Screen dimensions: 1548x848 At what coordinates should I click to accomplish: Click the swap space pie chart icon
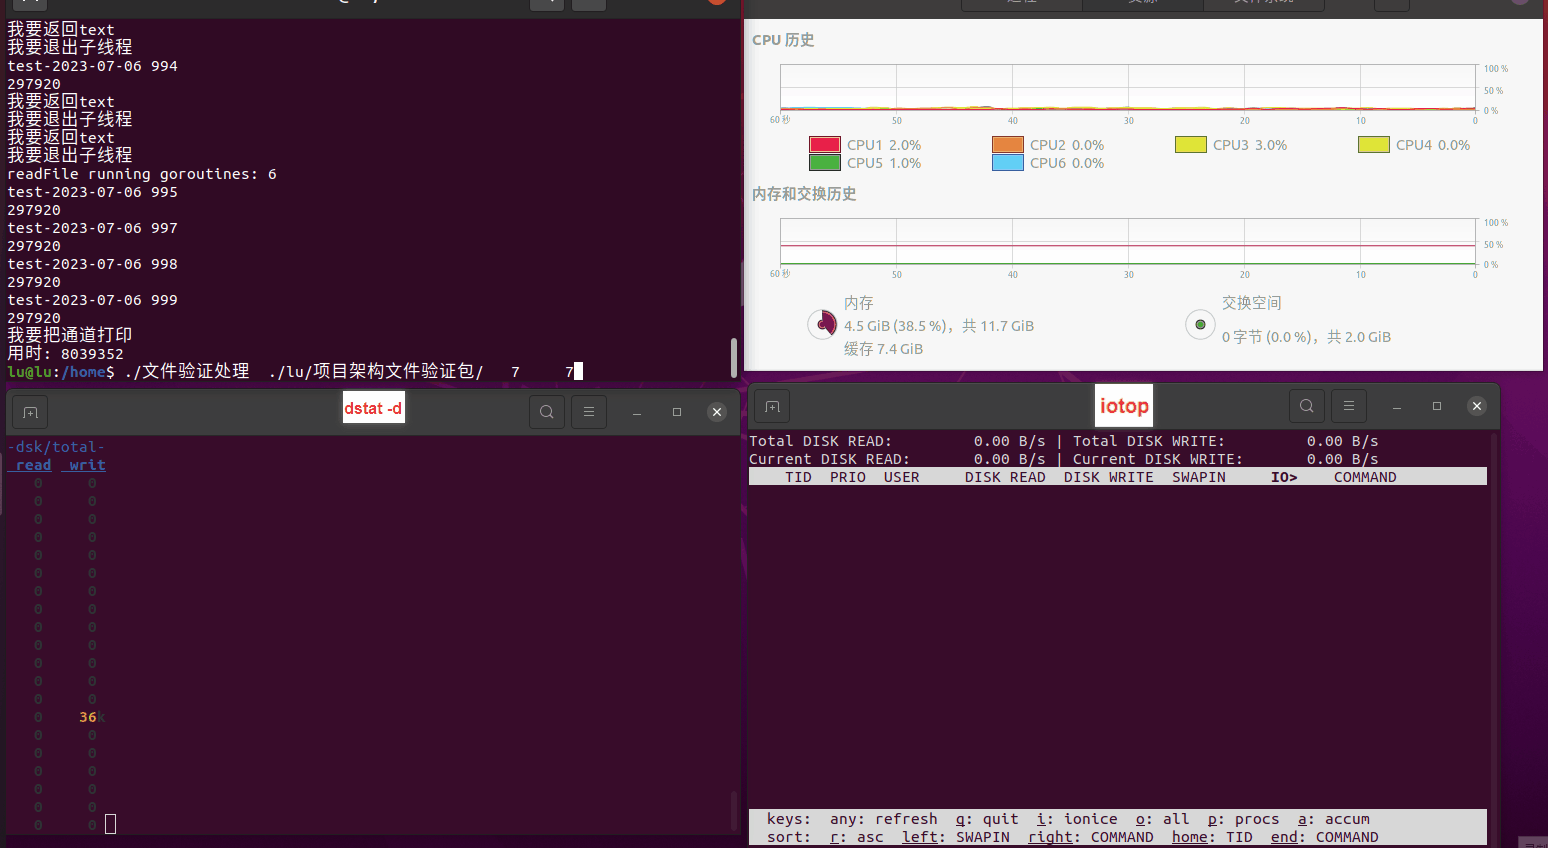pos(1200,324)
